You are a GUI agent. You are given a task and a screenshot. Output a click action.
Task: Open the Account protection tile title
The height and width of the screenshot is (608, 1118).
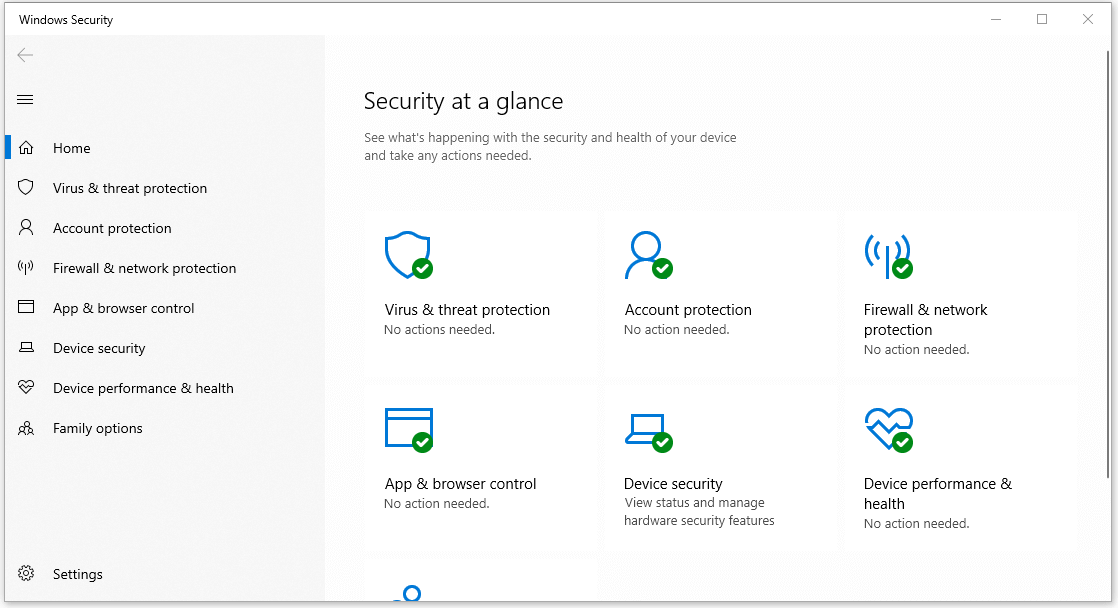coord(688,309)
